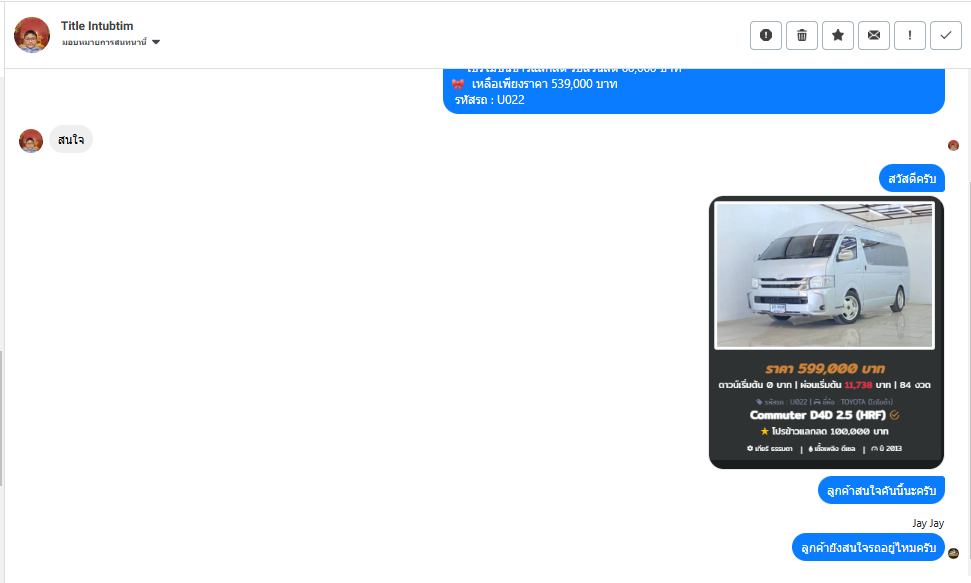
Task: Click the verified badge beside Commuter title
Action: (x=894, y=415)
